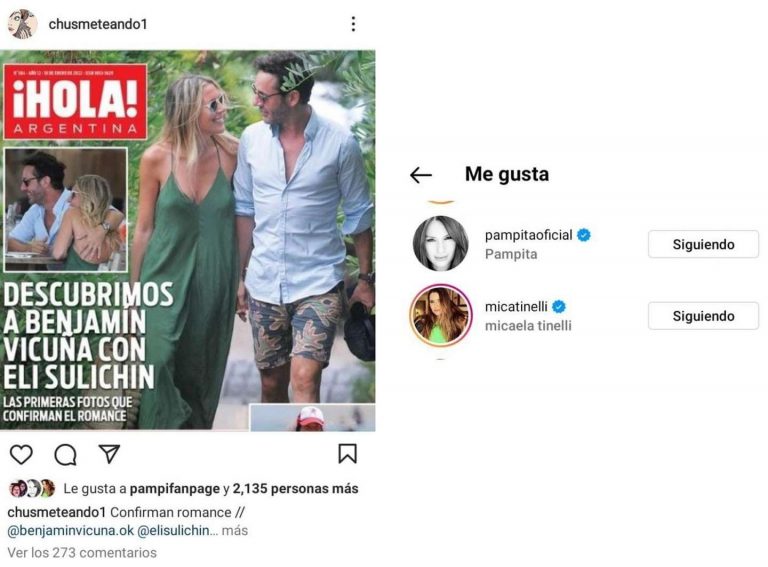
Task: Open micatinelli story avatar
Action: (441, 315)
